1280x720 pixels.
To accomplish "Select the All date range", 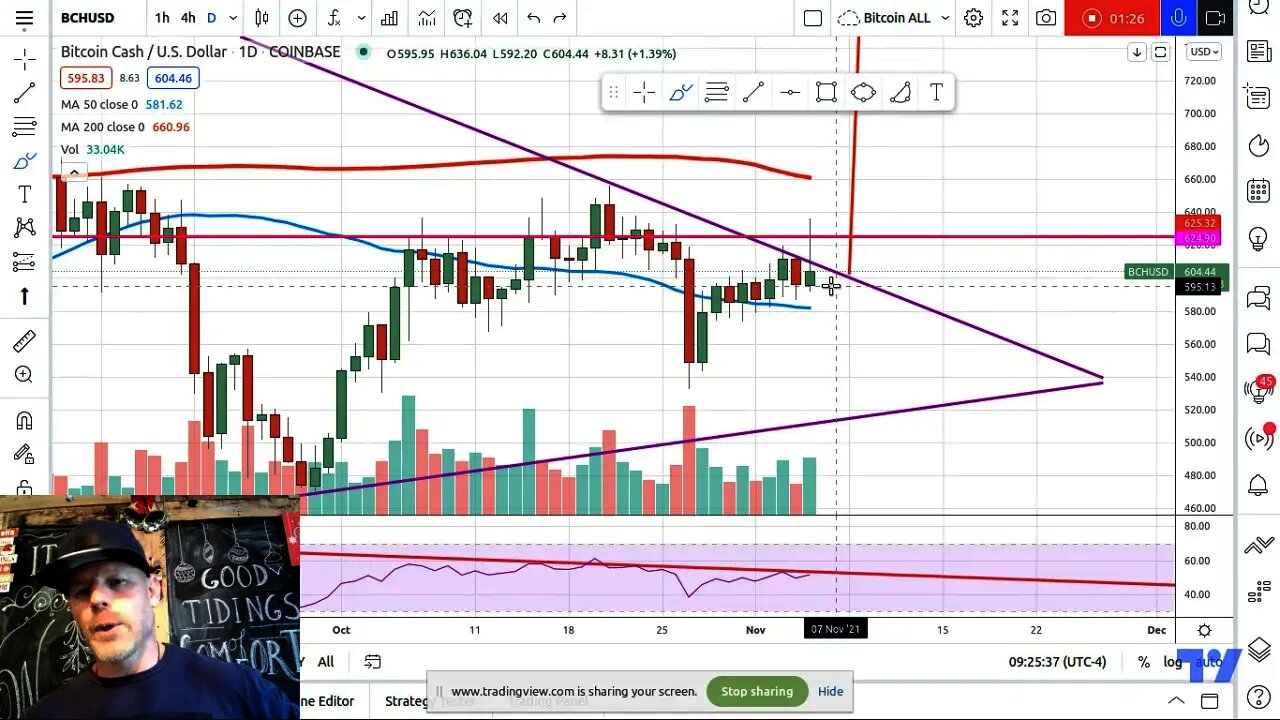I will coord(326,662).
